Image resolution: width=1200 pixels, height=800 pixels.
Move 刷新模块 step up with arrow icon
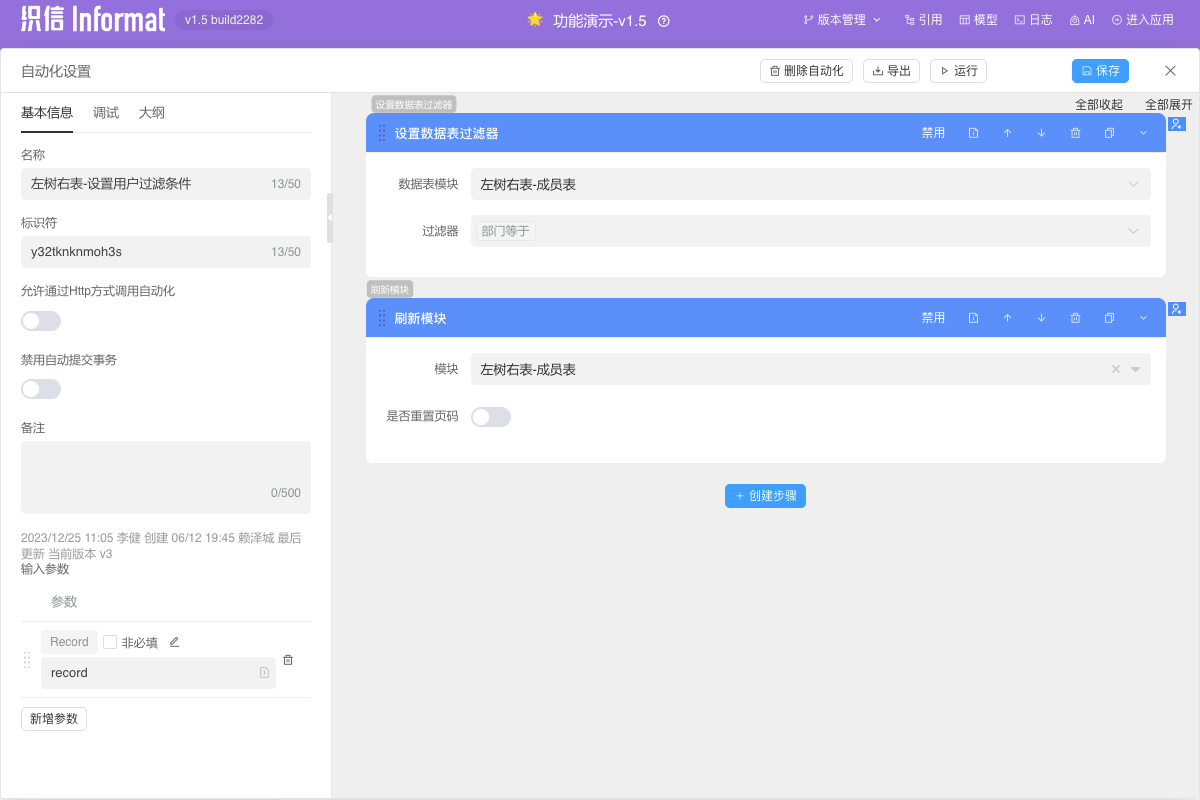point(1007,318)
